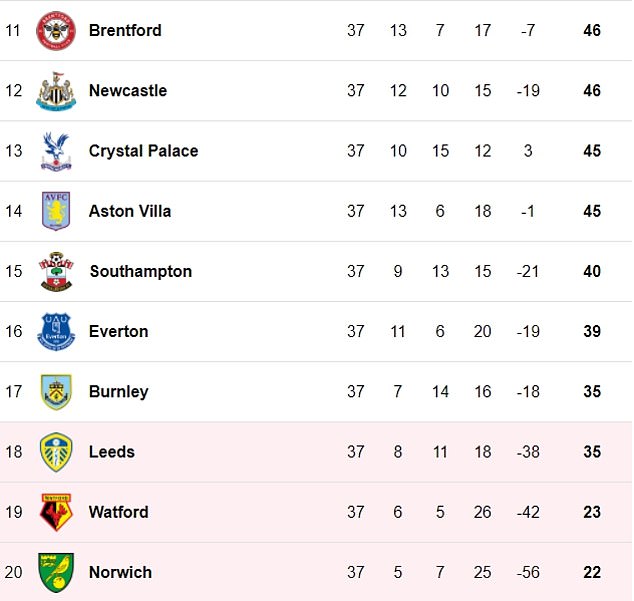The image size is (634, 601).
Task: Select the Burnley row position number 17
Action: [13, 391]
